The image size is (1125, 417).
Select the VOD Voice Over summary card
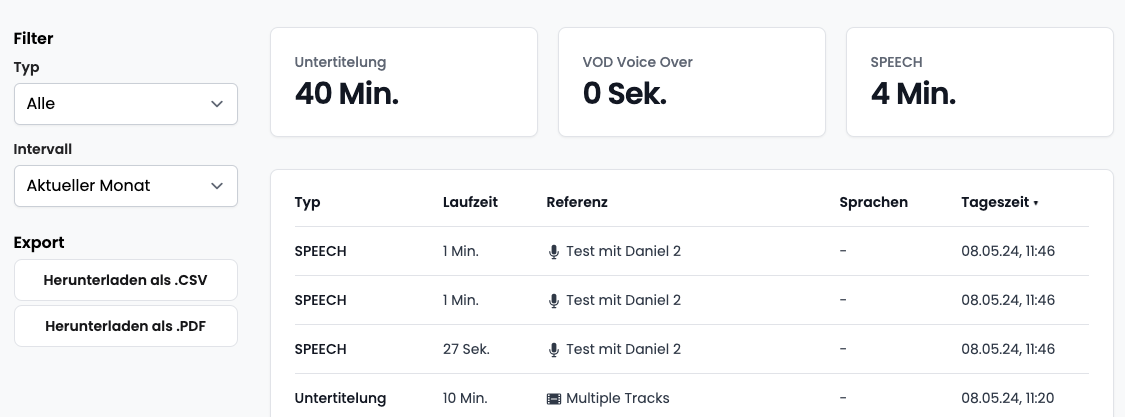point(692,82)
